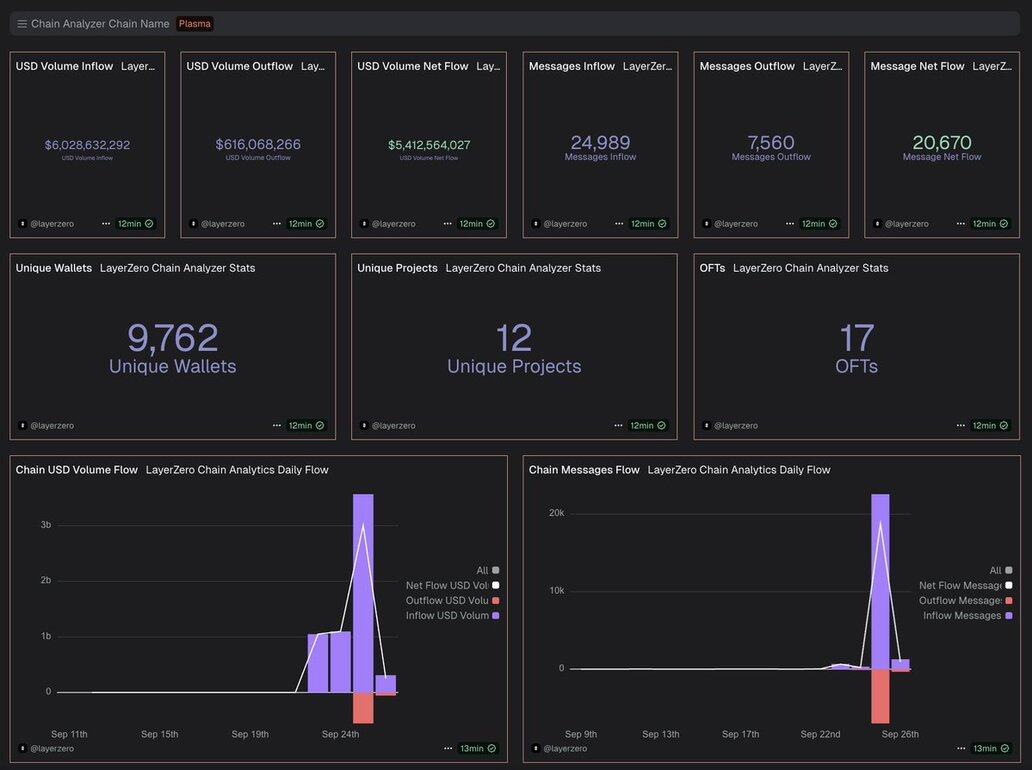Open the Messages Outflow card title
This screenshot has height=770, width=1032.
click(x=747, y=66)
